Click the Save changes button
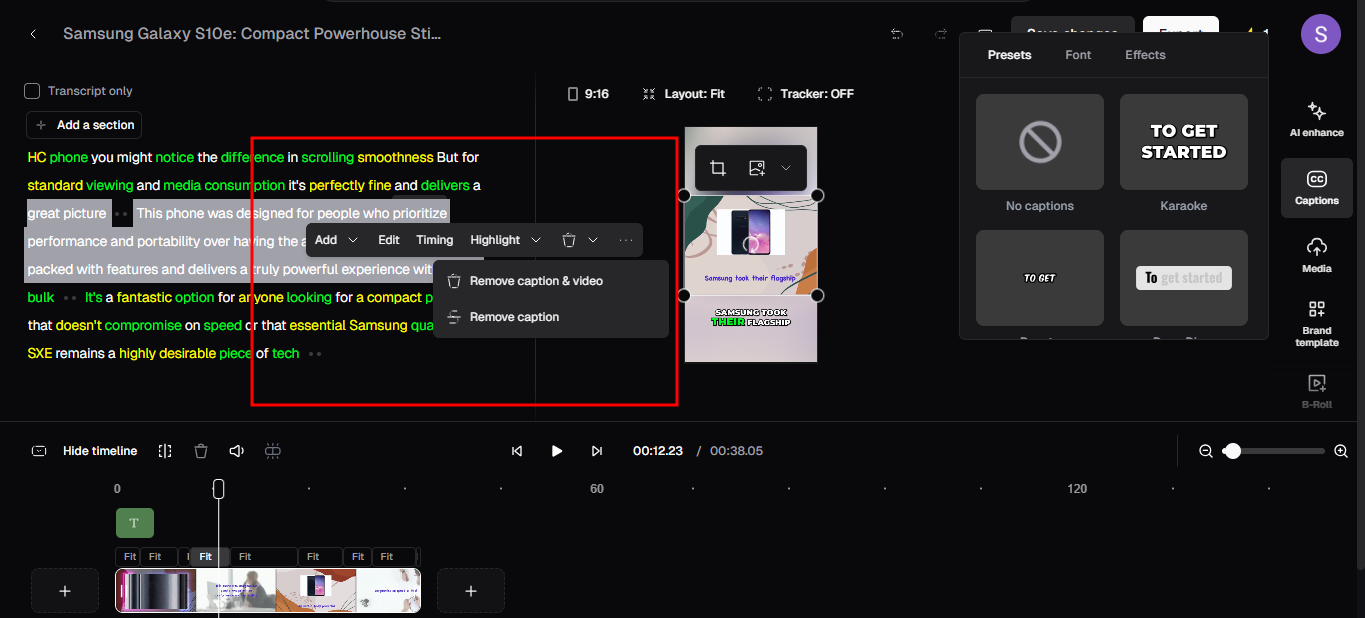Image resolution: width=1365 pixels, height=618 pixels. click(x=1072, y=28)
